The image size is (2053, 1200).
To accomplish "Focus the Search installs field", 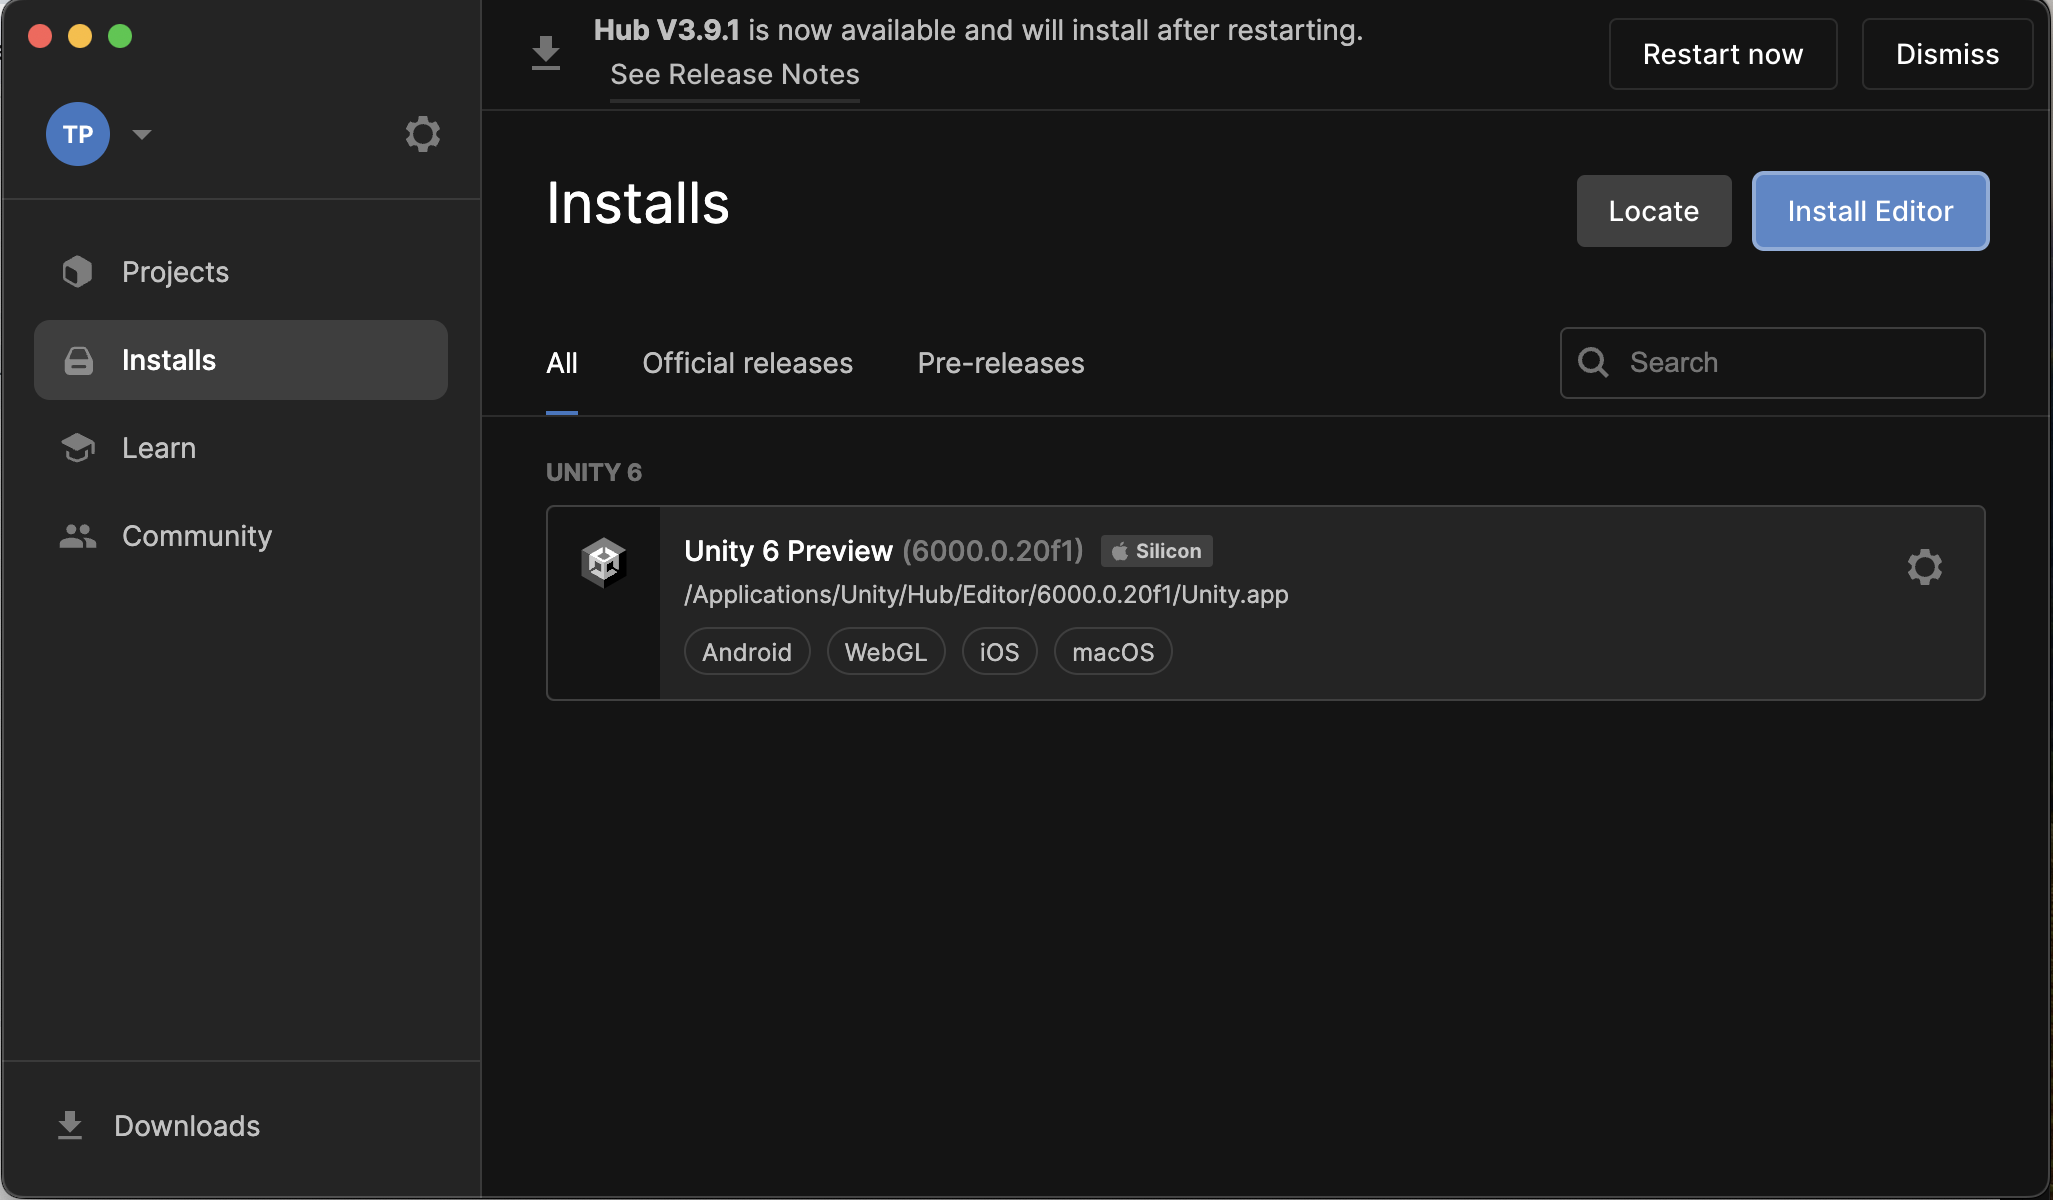I will click(1772, 363).
